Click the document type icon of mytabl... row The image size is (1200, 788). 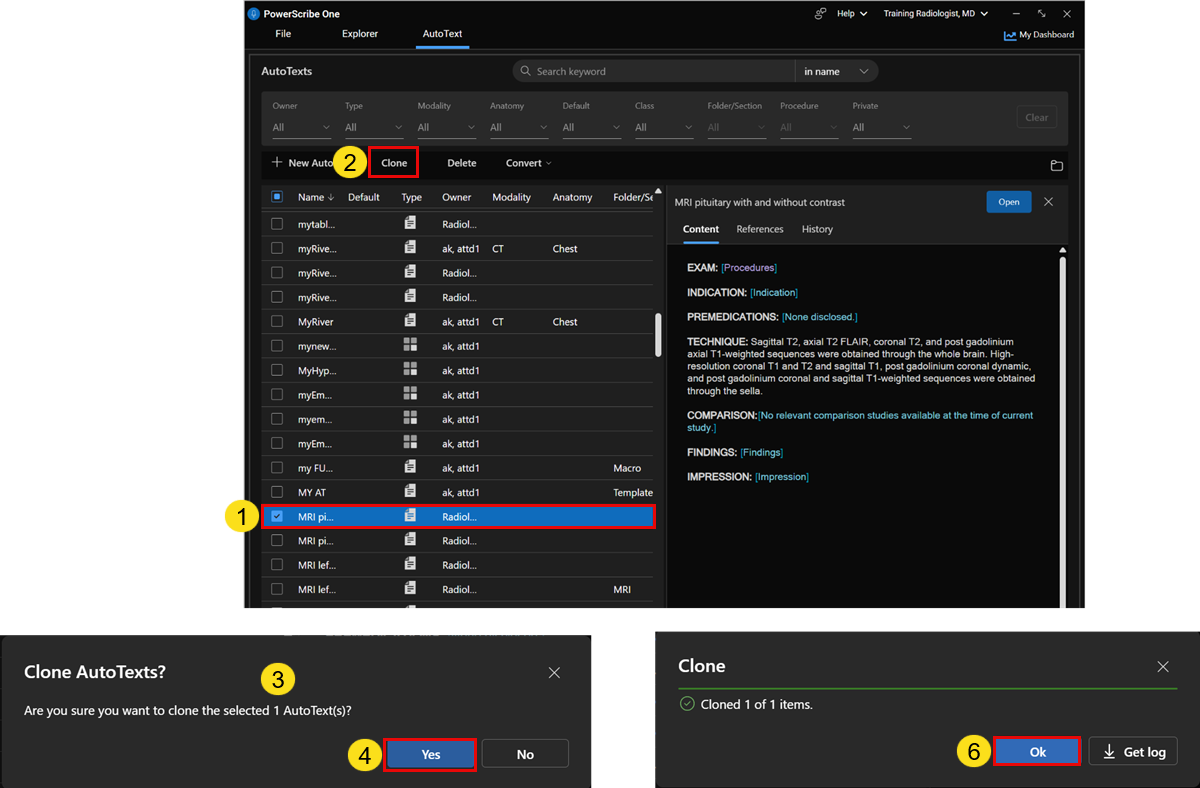click(410, 224)
